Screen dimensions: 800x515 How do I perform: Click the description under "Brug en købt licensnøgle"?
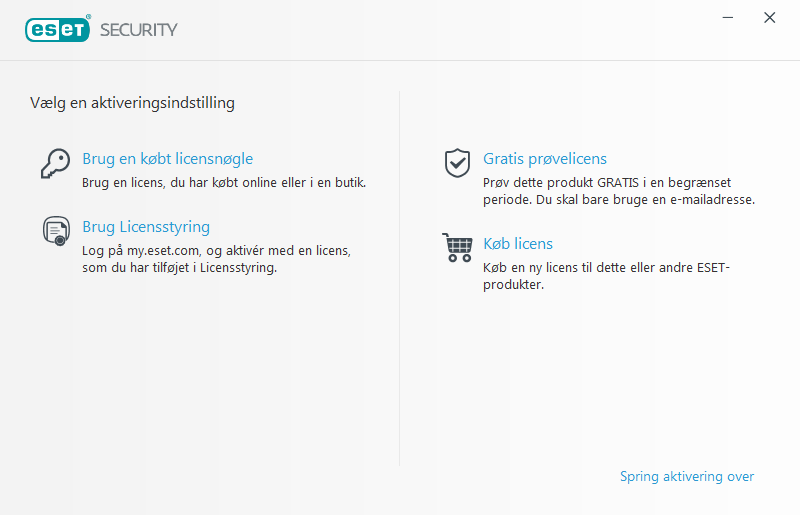[224, 183]
